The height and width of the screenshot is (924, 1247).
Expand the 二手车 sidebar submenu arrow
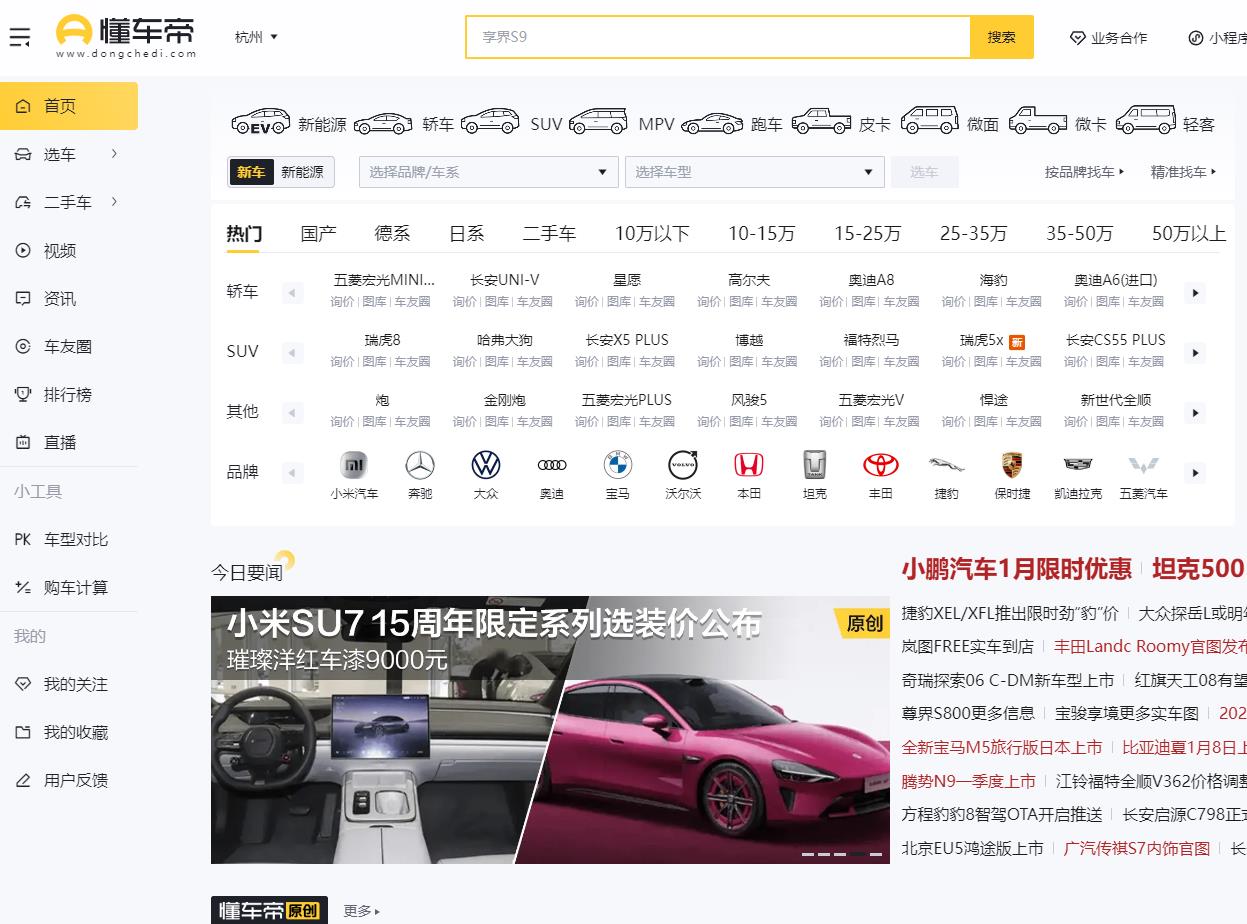[115, 202]
